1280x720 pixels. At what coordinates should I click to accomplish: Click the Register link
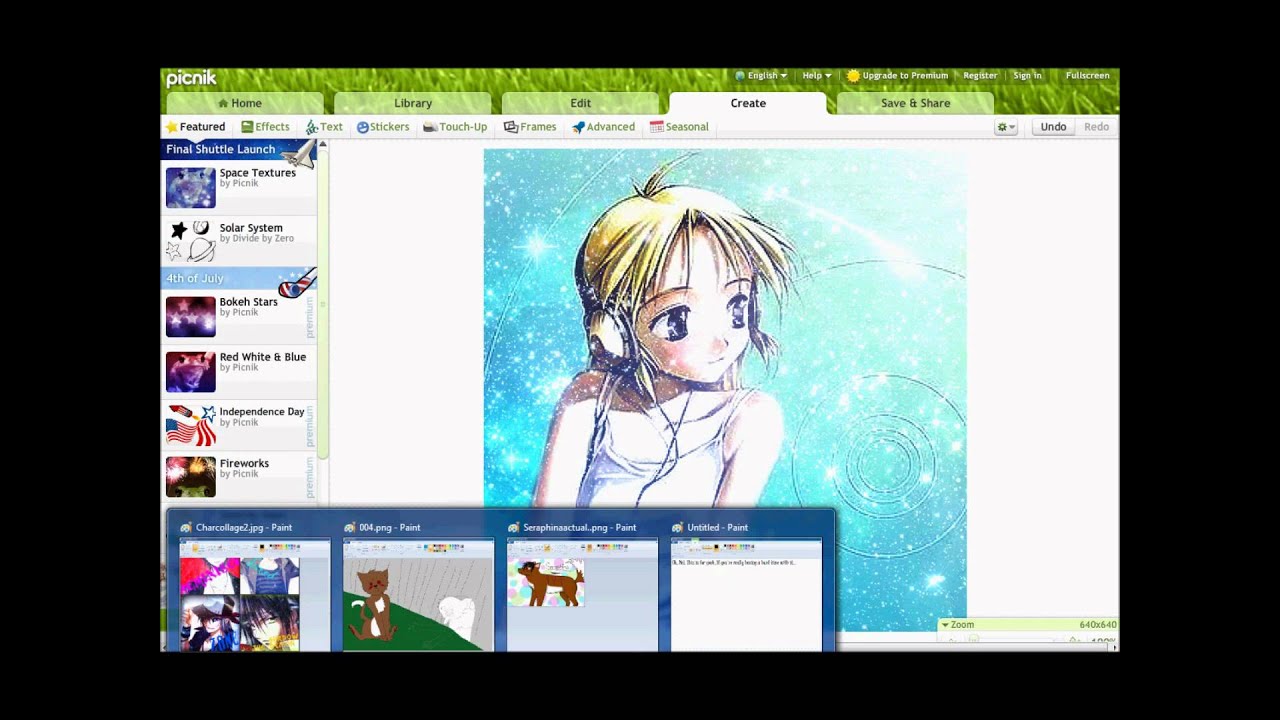(980, 76)
